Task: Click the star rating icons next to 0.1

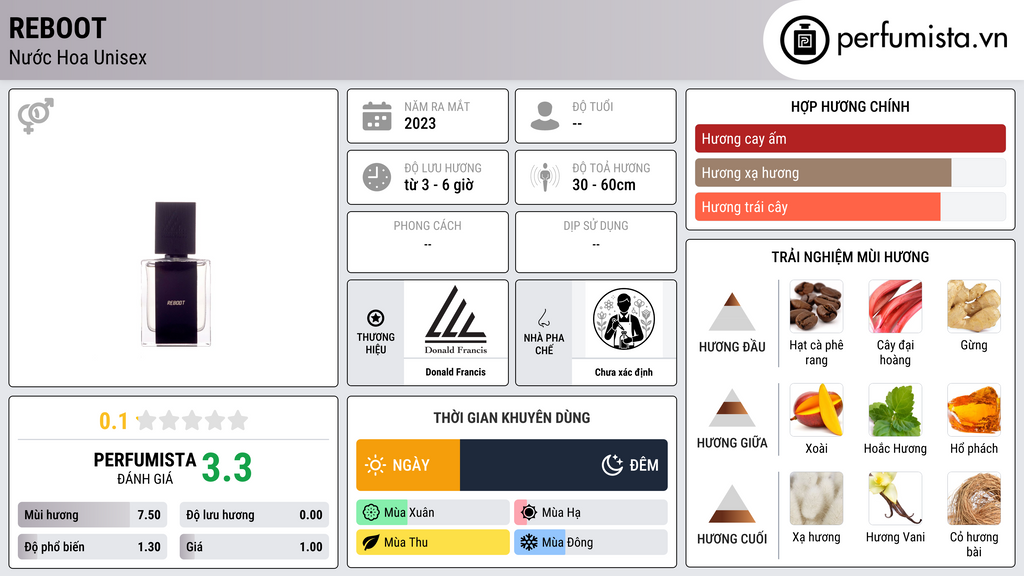Action: coord(193,420)
